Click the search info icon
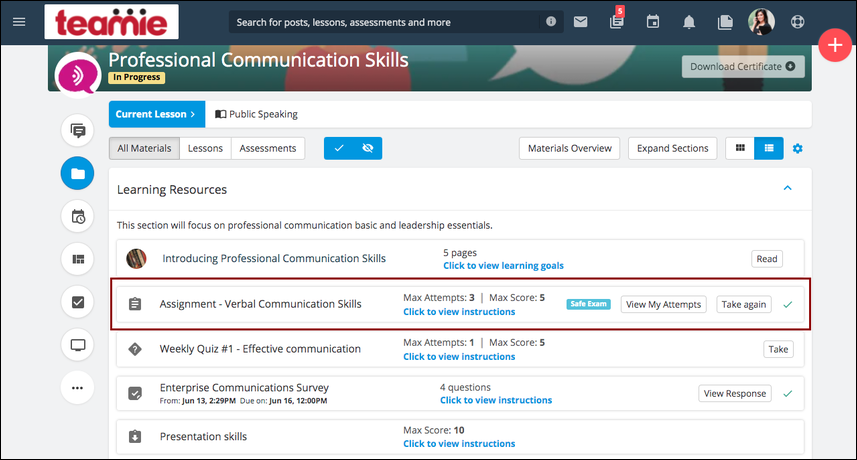The image size is (857, 460). 551,21
